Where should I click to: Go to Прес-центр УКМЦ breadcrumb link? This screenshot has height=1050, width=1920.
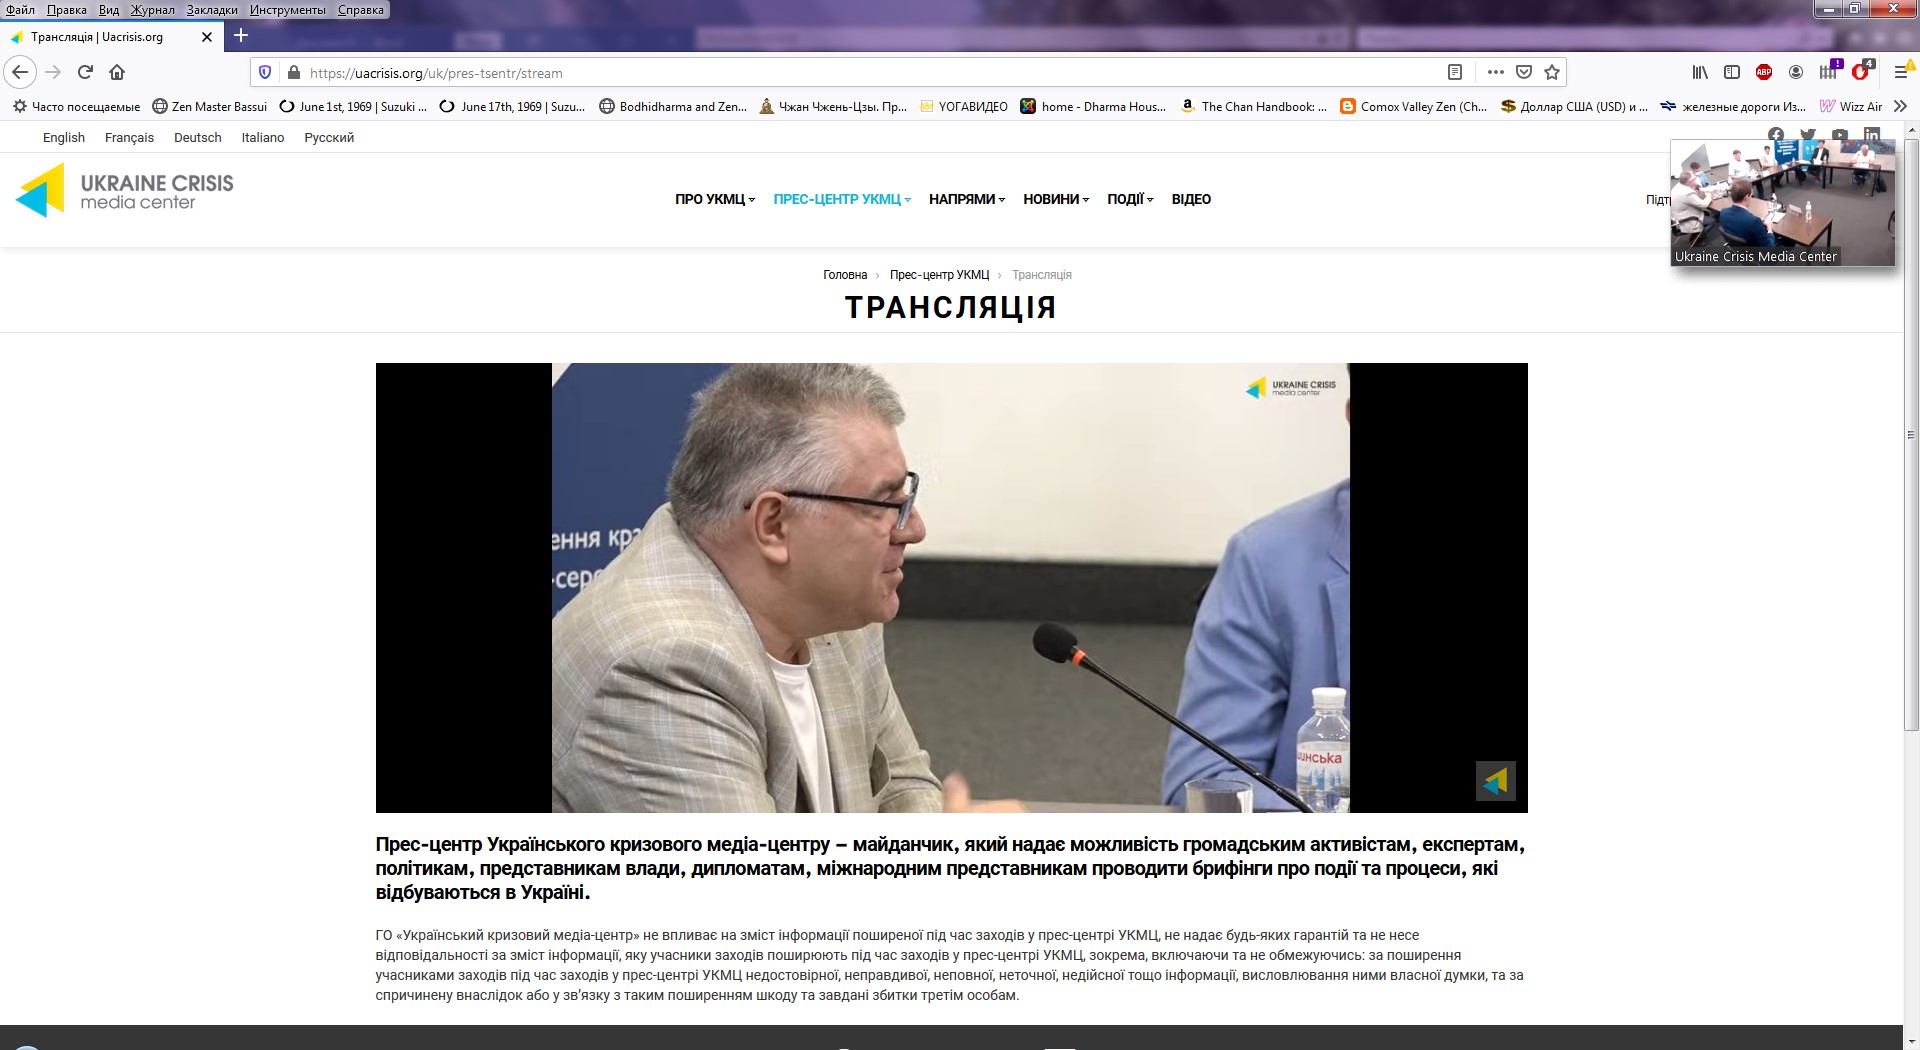pos(939,275)
